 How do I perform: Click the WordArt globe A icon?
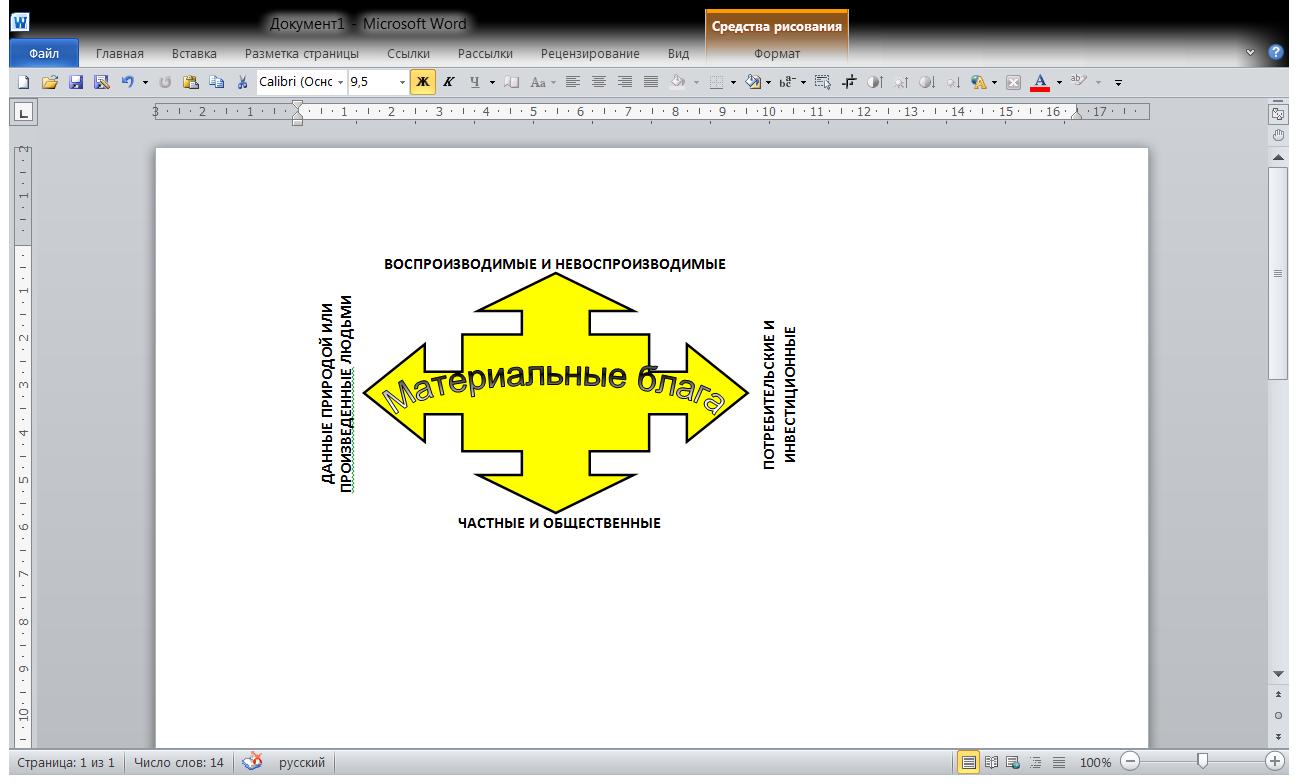click(978, 82)
